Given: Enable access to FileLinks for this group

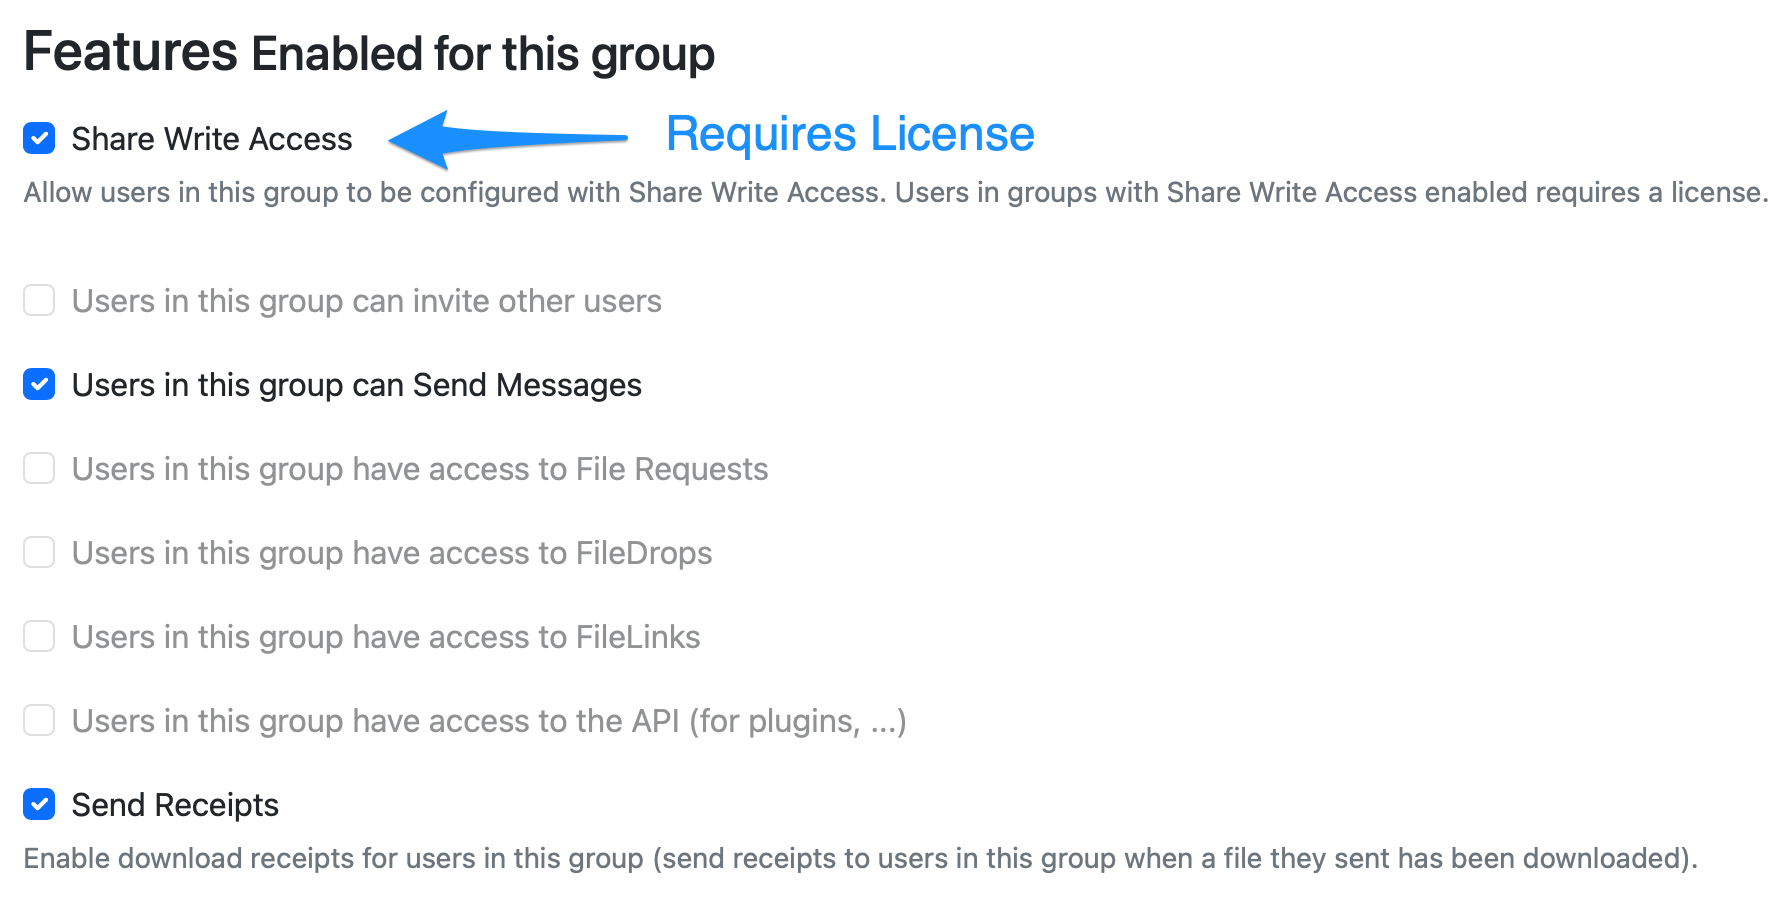Looking at the screenshot, I should click(x=39, y=636).
